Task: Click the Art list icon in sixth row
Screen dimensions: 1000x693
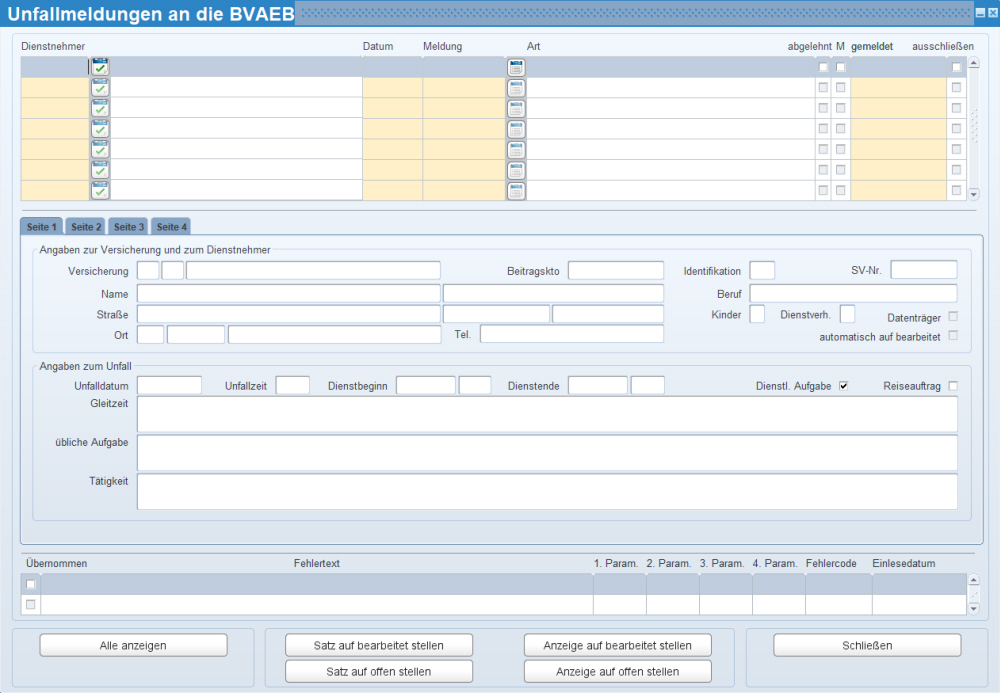Action: pyautogui.click(x=517, y=170)
